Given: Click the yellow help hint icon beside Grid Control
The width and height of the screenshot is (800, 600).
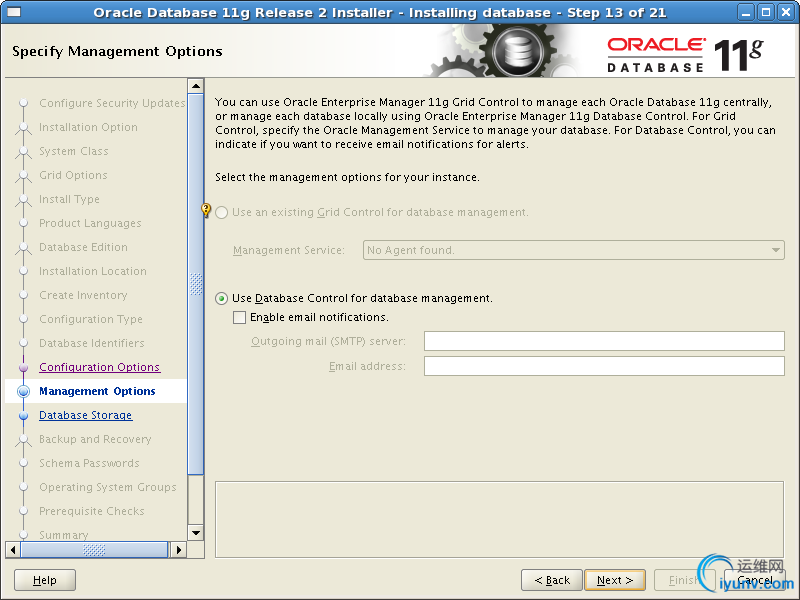Looking at the screenshot, I should [206, 210].
